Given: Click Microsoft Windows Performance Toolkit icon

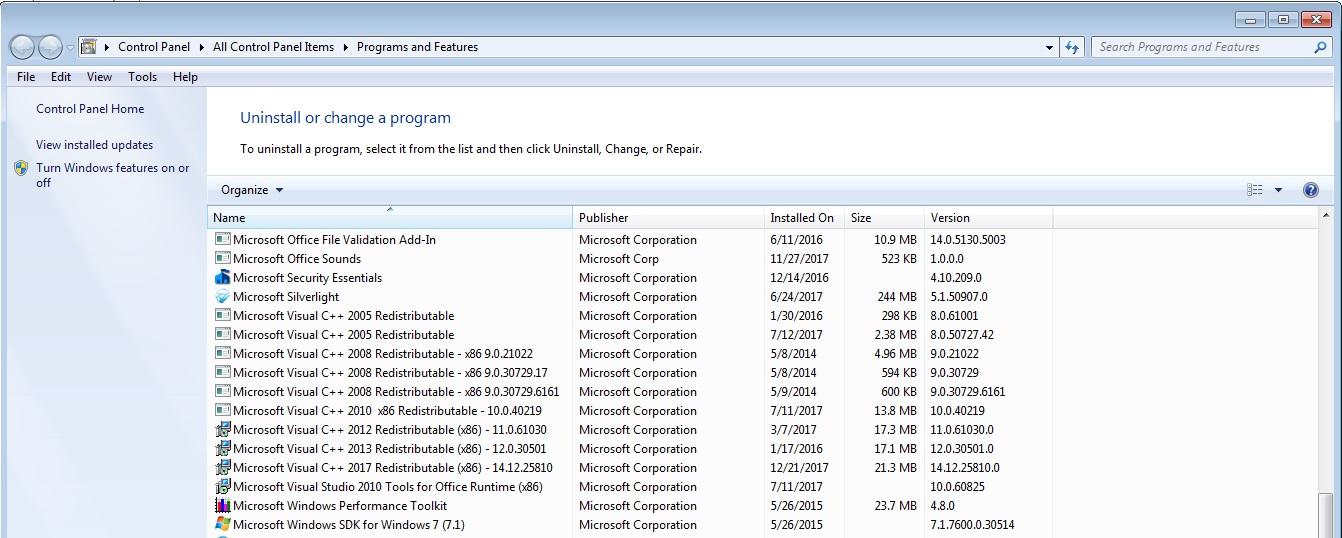Looking at the screenshot, I should pyautogui.click(x=223, y=506).
